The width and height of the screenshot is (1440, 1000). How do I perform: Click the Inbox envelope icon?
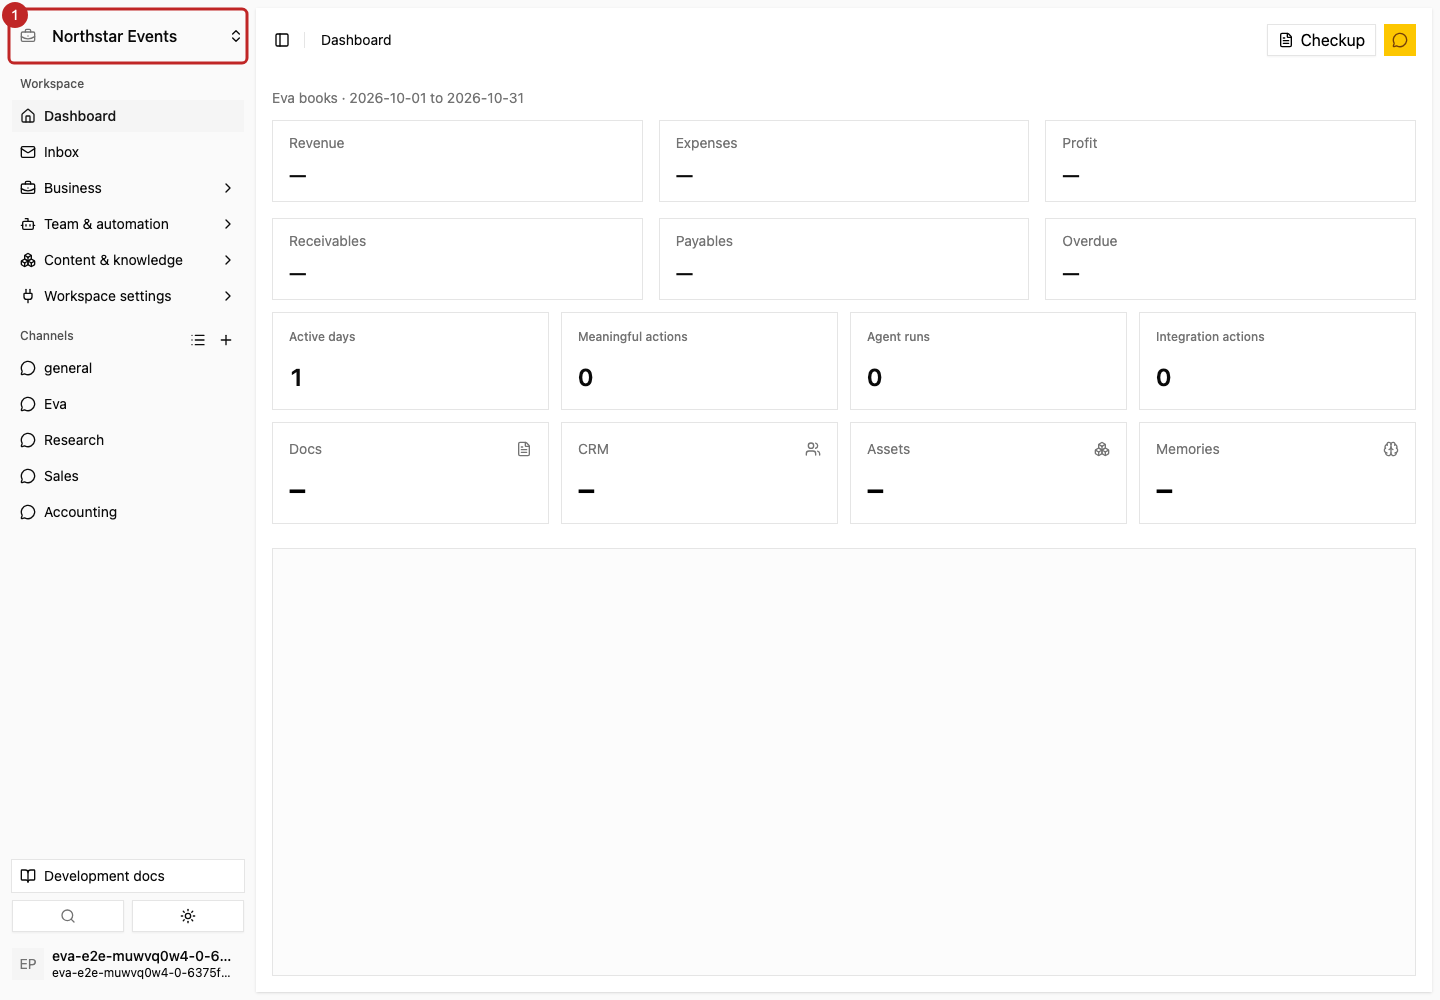coord(28,152)
